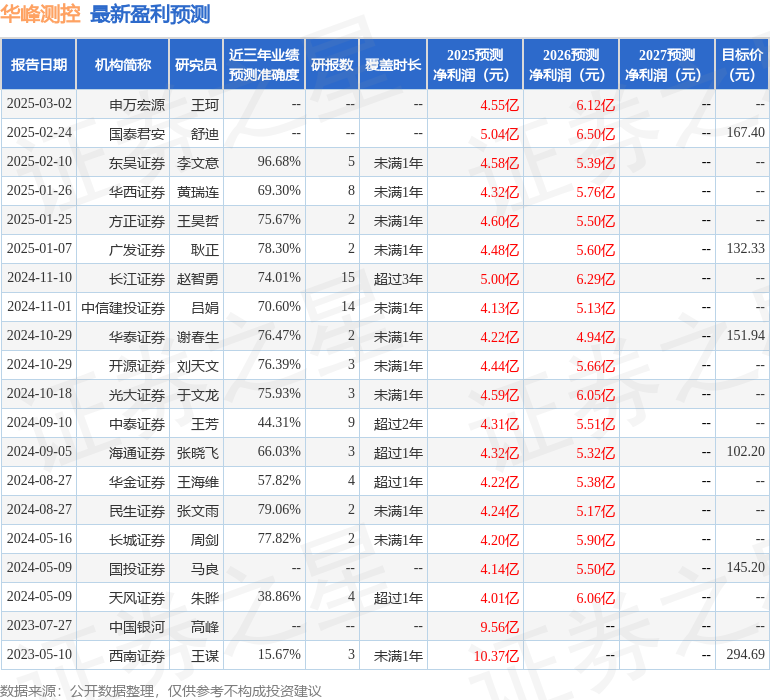Select the 研究员 column header
This screenshot has height=700, width=770.
coord(195,65)
